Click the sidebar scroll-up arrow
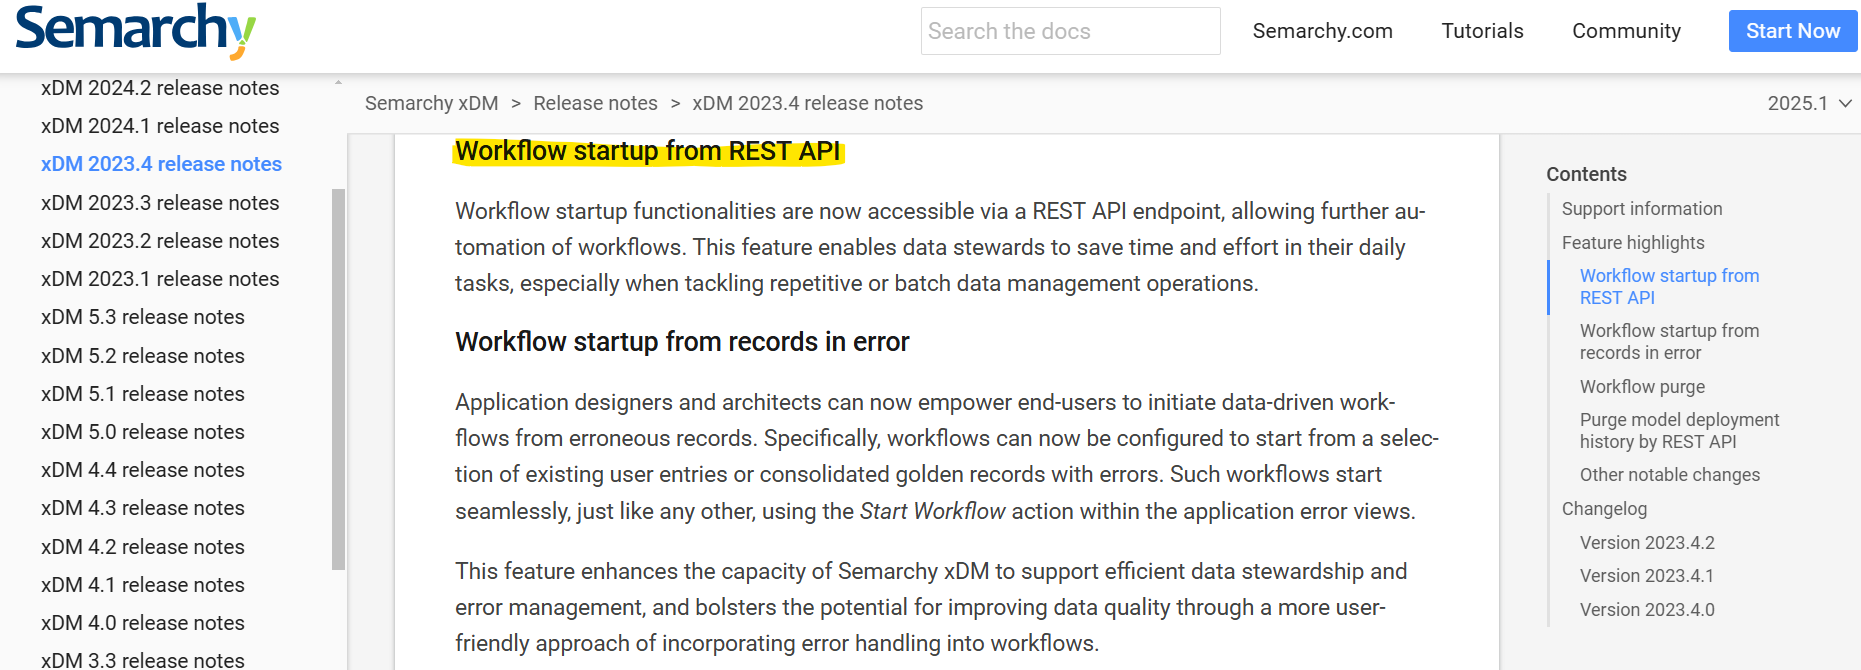Screen dimensions: 1861x670 tap(338, 82)
